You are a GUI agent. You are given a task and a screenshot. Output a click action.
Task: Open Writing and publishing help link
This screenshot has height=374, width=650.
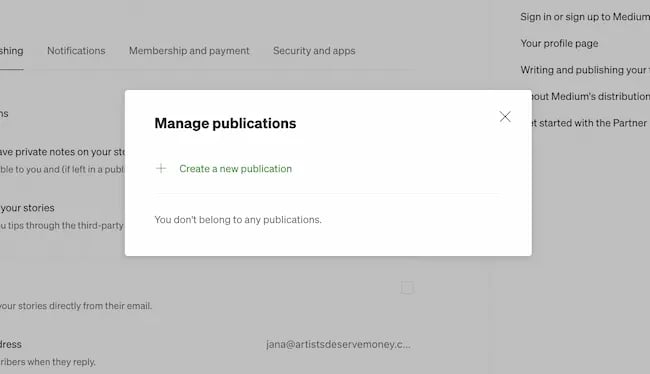(585, 70)
